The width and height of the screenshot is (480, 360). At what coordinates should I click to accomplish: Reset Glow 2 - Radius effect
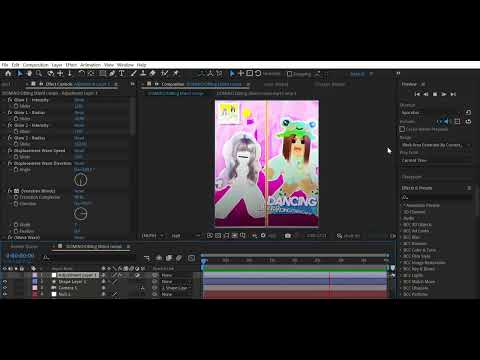[x=79, y=138]
